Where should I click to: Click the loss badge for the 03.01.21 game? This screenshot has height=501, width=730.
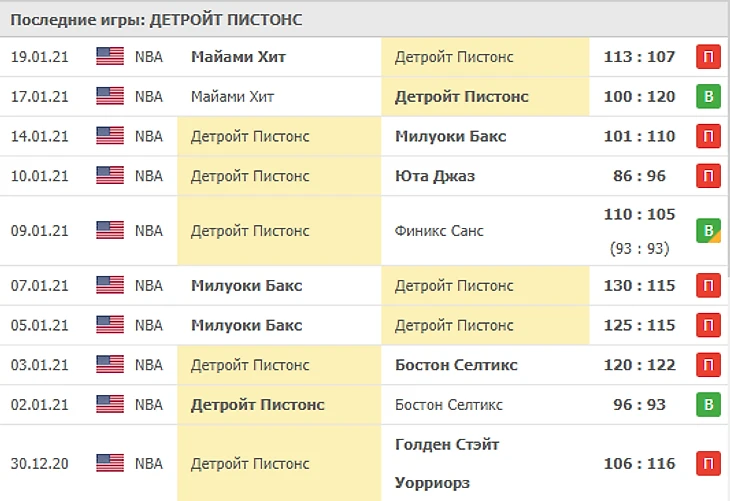(x=708, y=365)
